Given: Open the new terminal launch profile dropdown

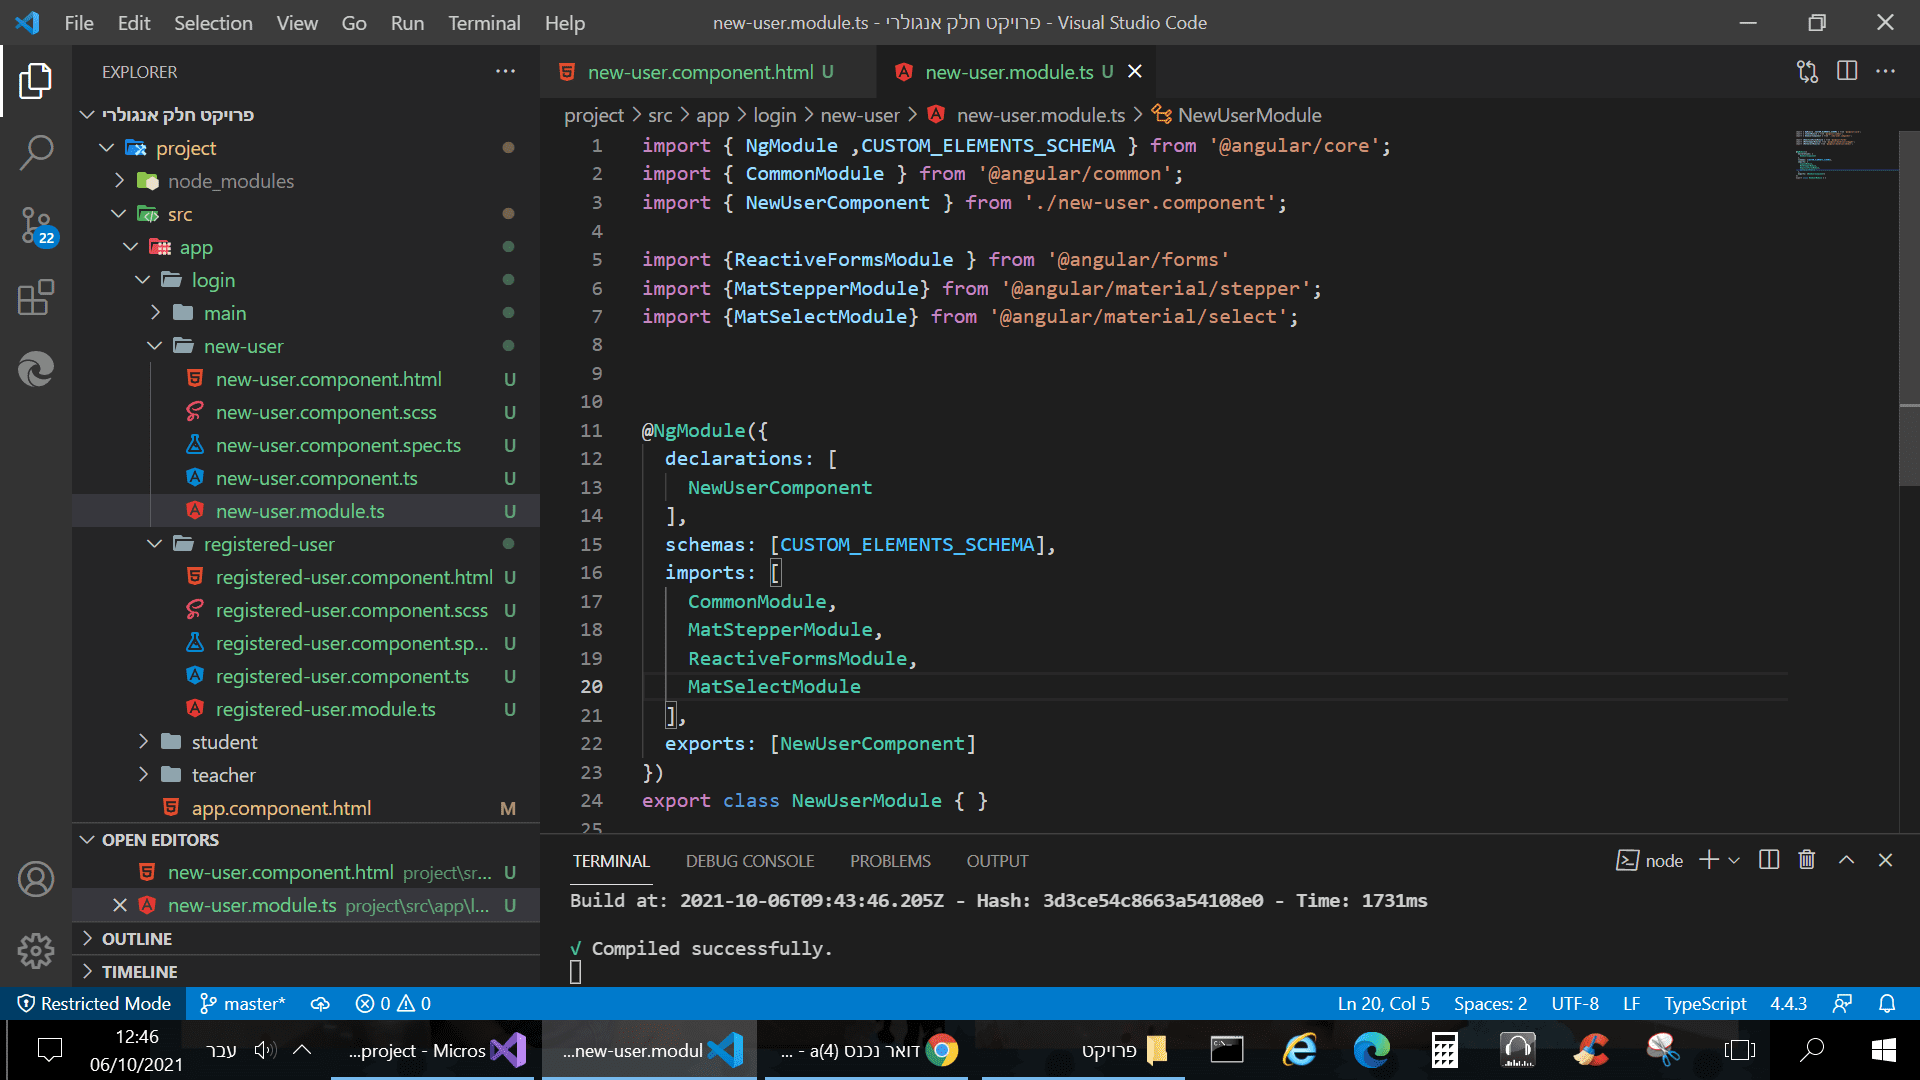Looking at the screenshot, I should [1734, 860].
